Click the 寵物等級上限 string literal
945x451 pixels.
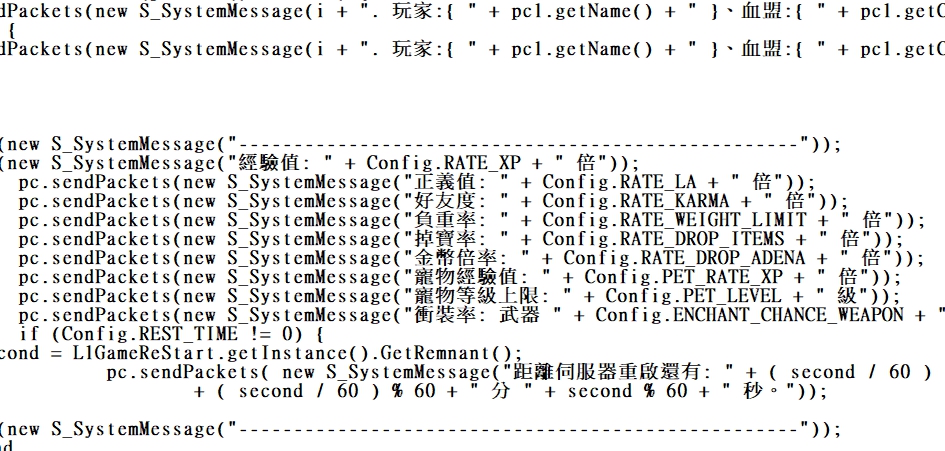[x=488, y=296]
